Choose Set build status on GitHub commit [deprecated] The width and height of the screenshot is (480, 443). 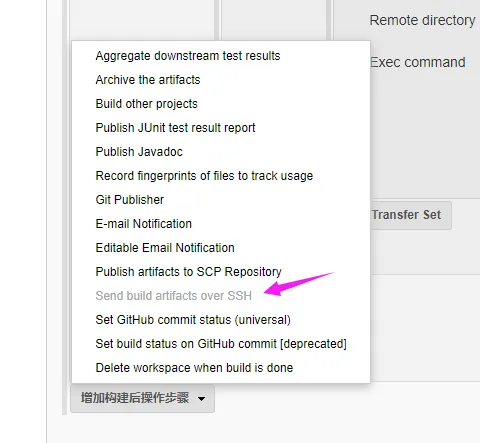click(x=221, y=344)
